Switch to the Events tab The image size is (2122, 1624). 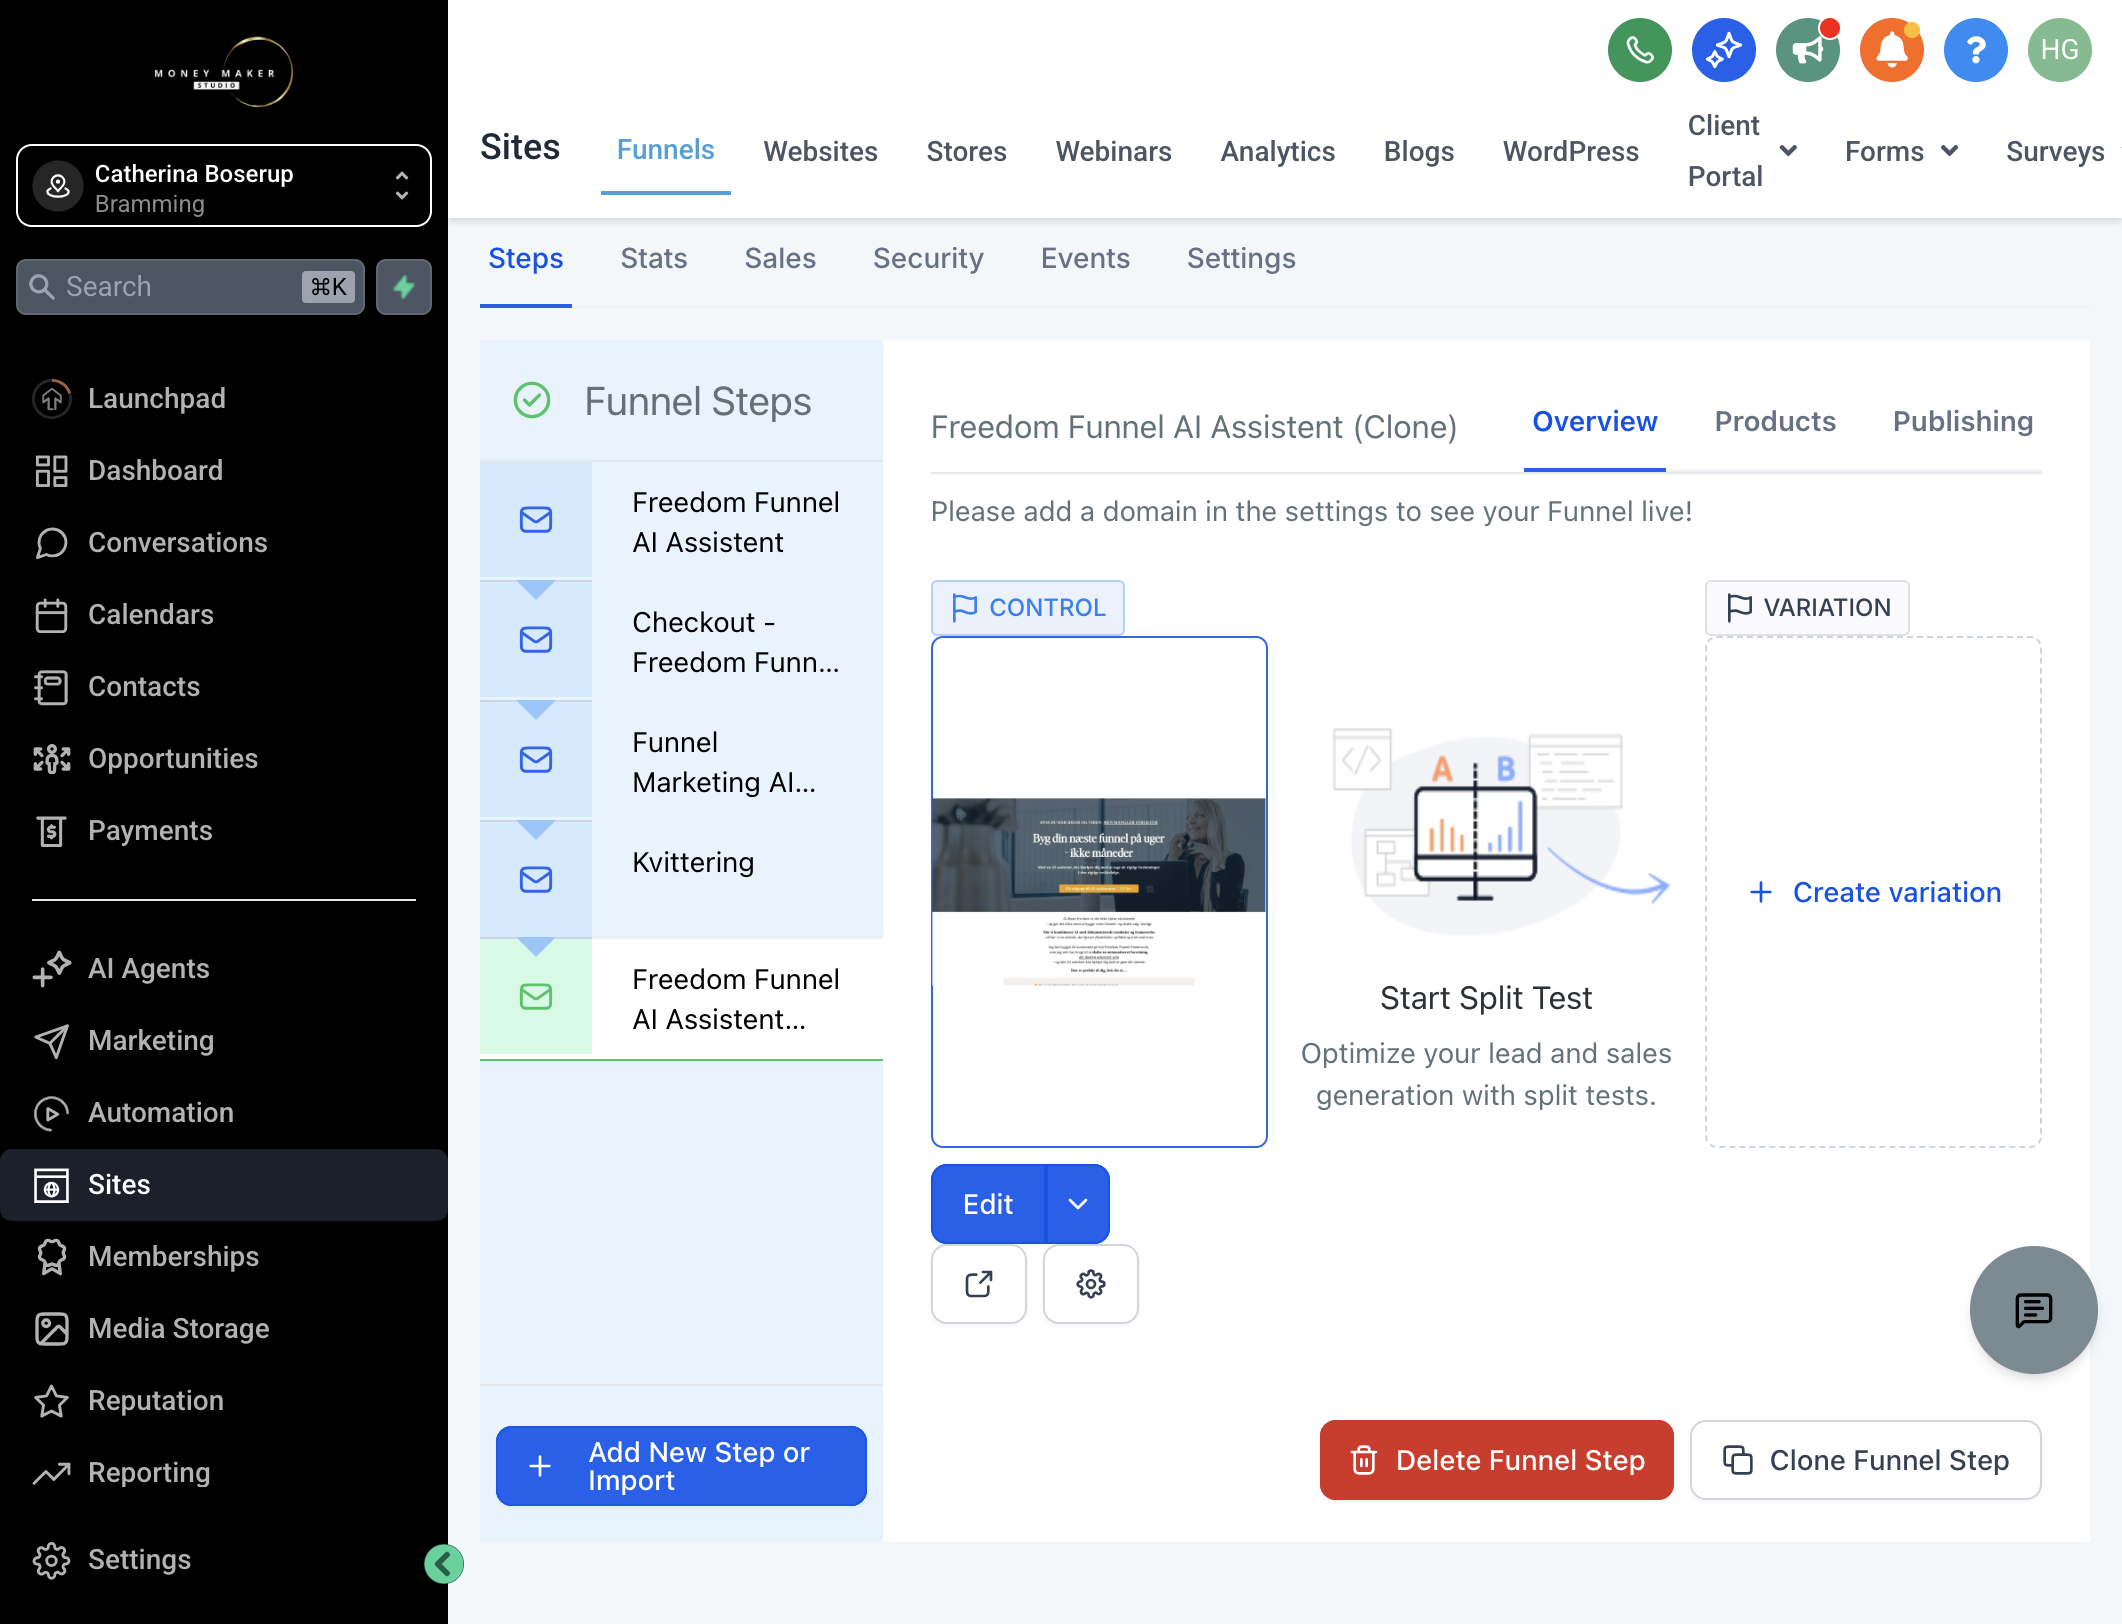(1085, 258)
